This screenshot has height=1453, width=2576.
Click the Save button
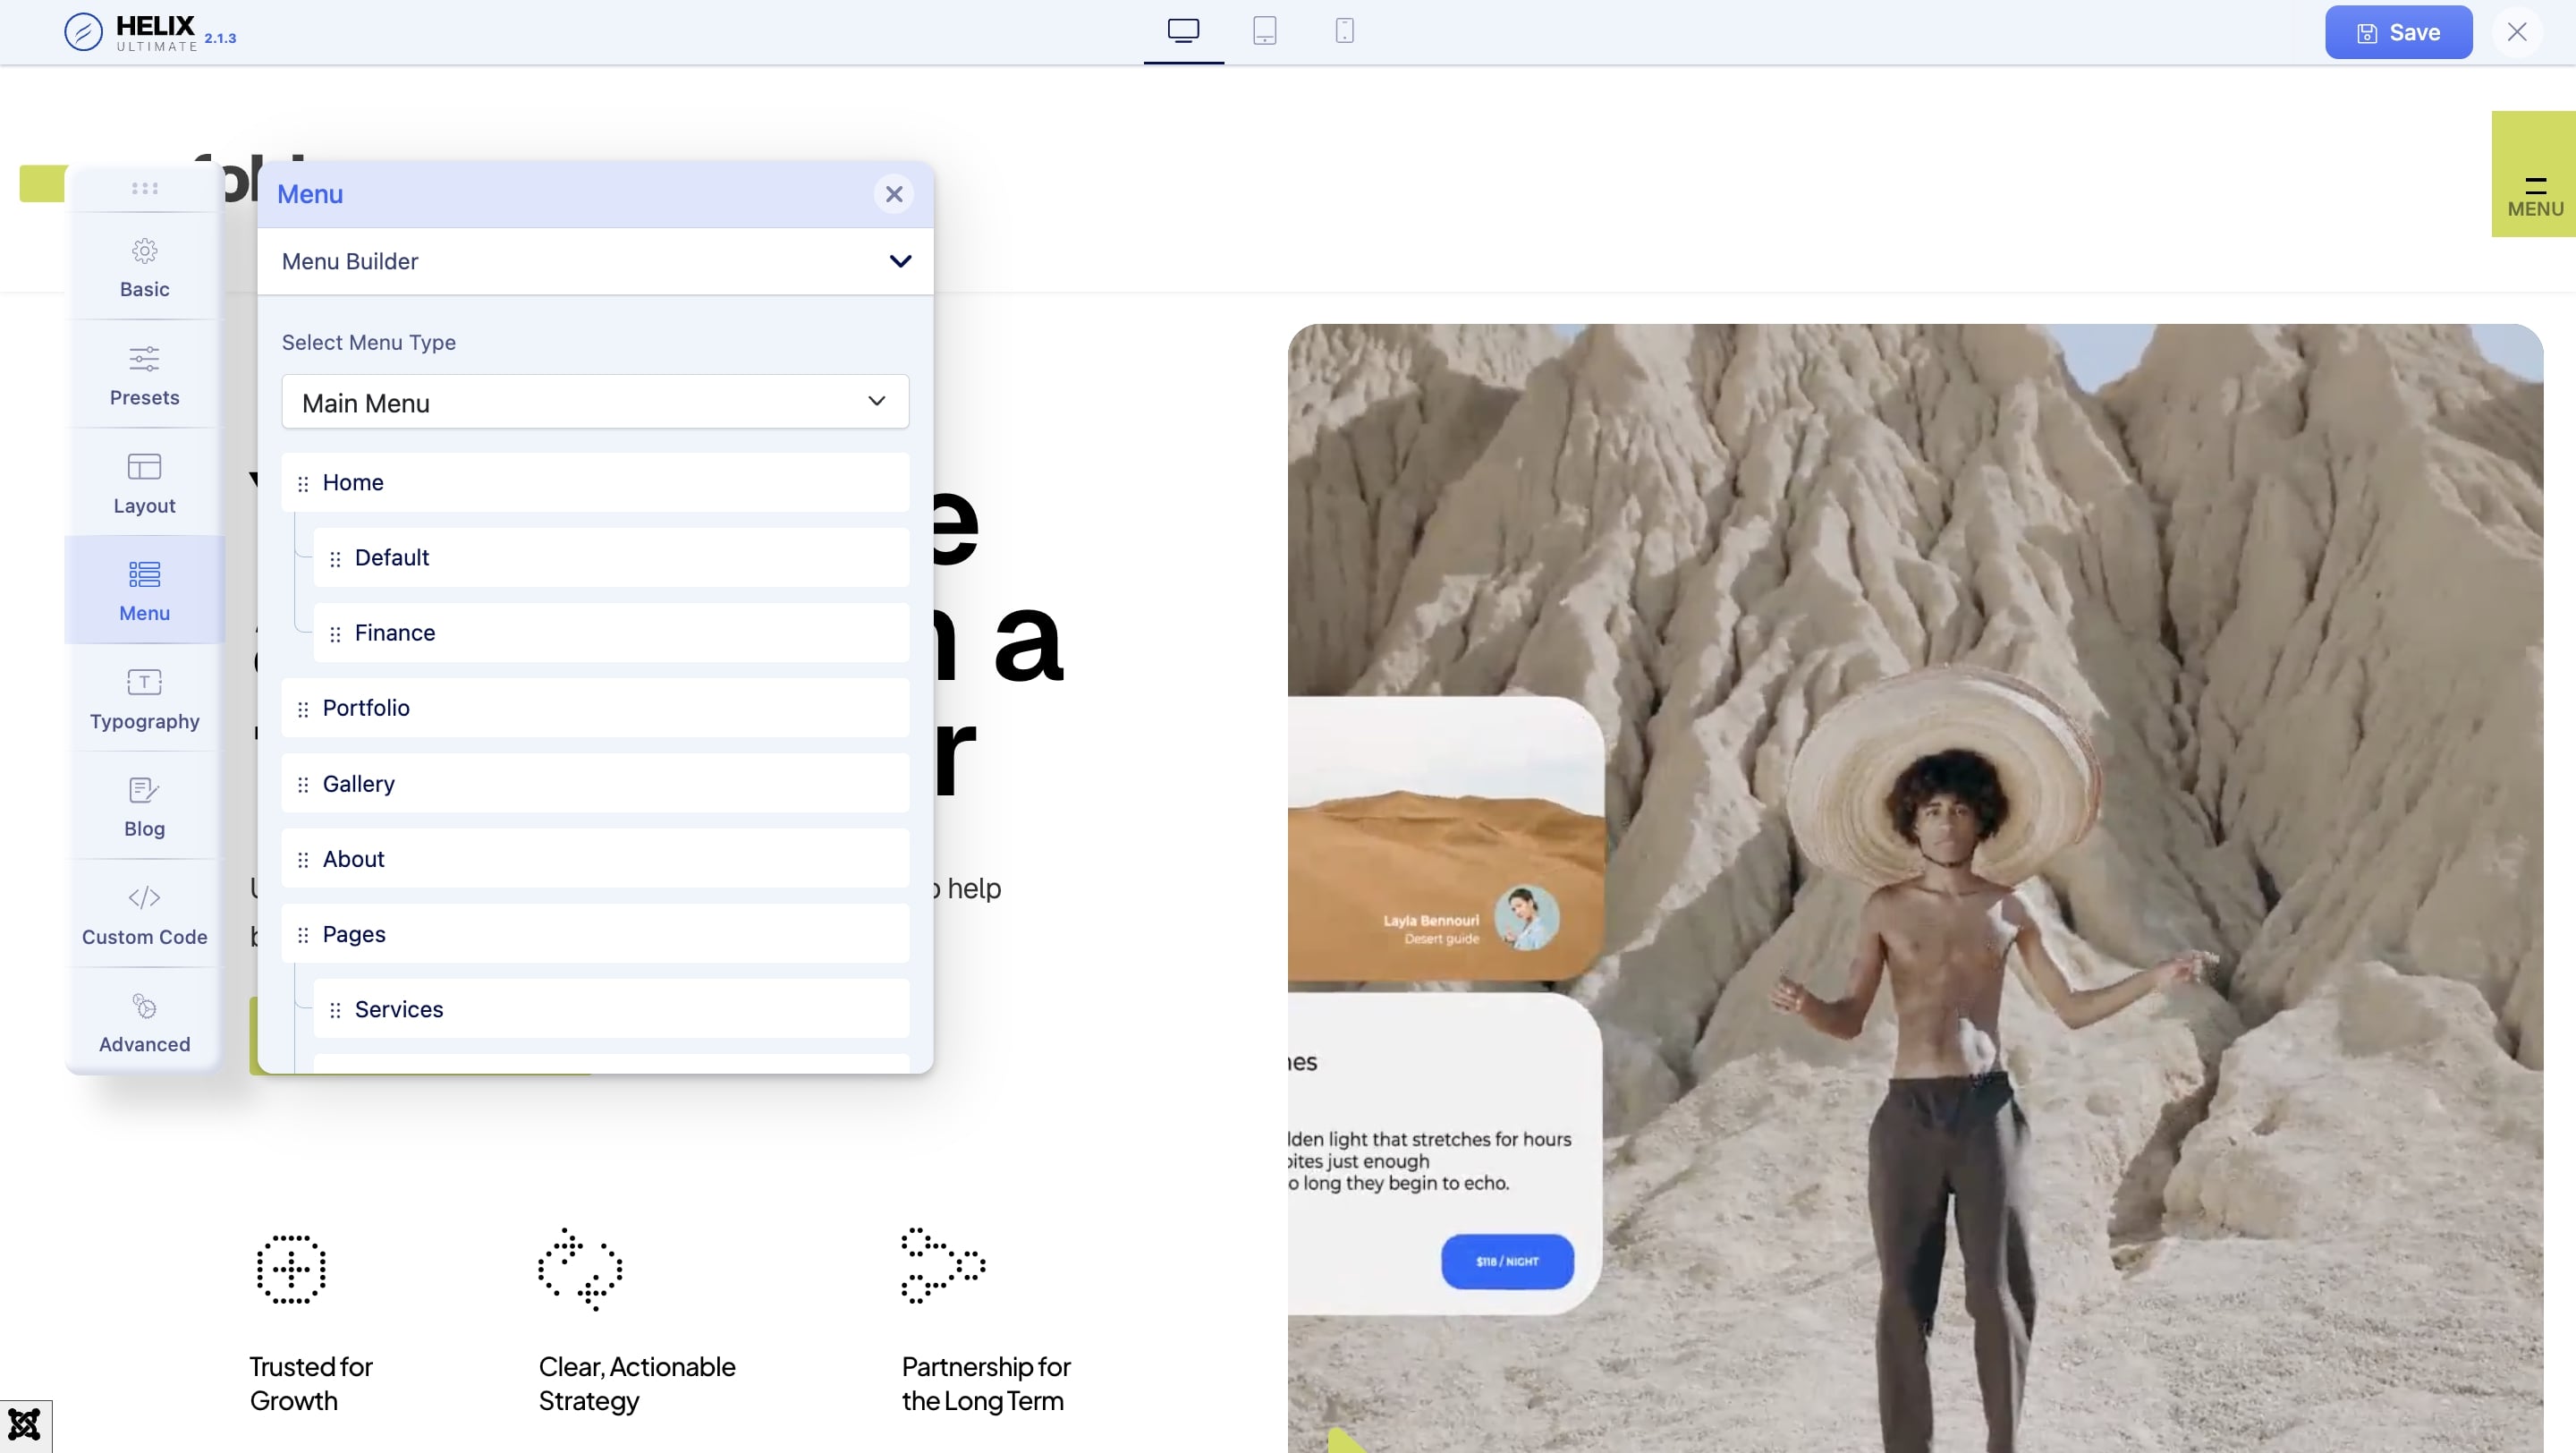pos(2397,33)
